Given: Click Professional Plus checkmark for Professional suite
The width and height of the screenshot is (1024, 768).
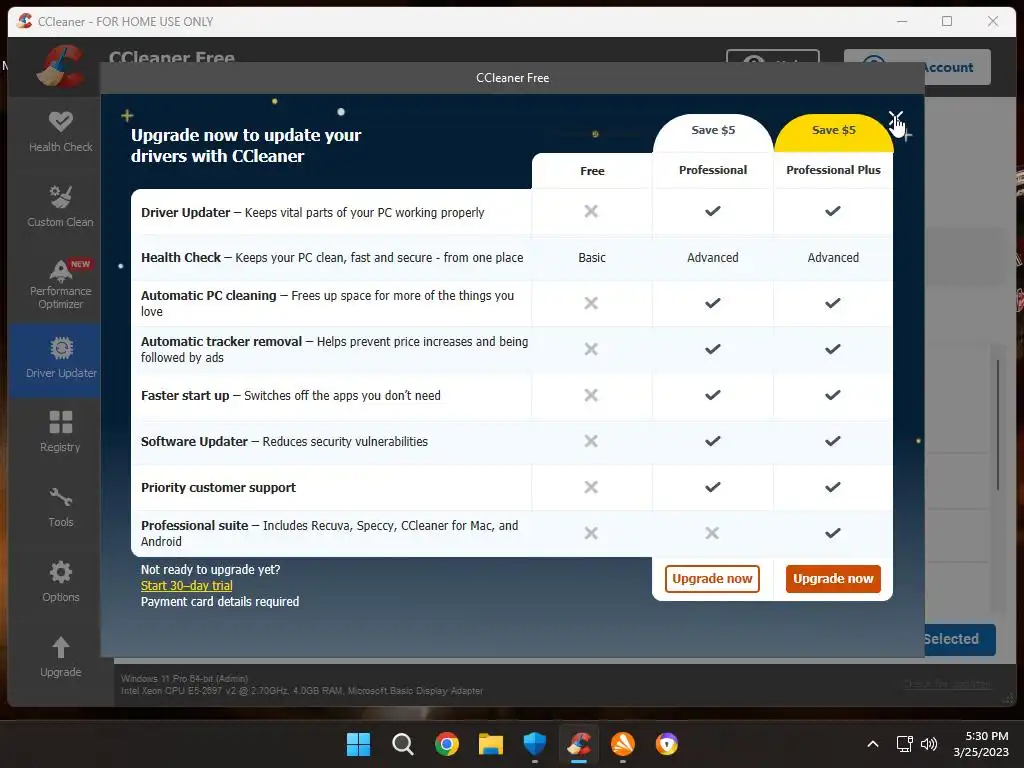Looking at the screenshot, I should 833,533.
